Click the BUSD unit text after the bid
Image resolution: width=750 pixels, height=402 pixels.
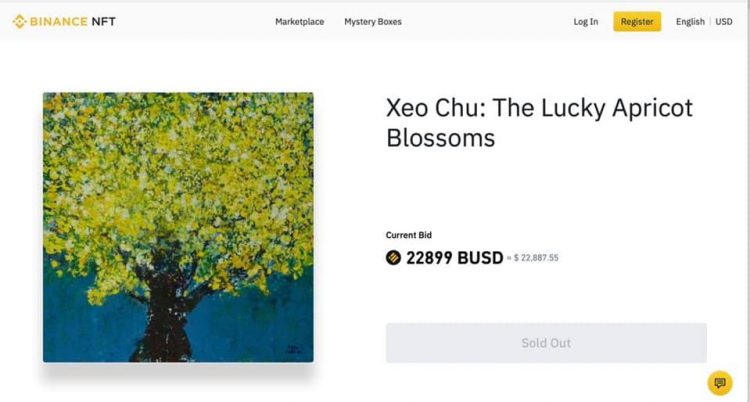[x=480, y=258]
